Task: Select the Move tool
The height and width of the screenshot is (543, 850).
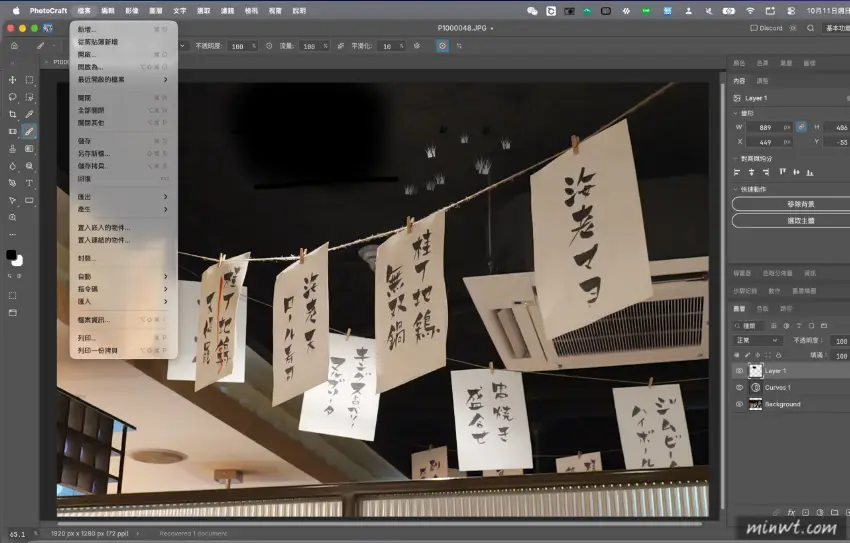Action: click(x=12, y=80)
